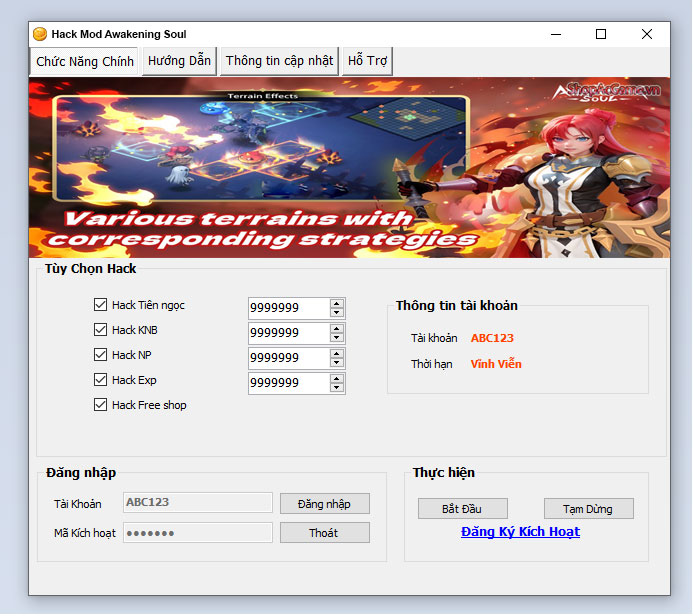Click the gold coin app icon in title bar
The width and height of the screenshot is (693, 616).
point(40,34)
